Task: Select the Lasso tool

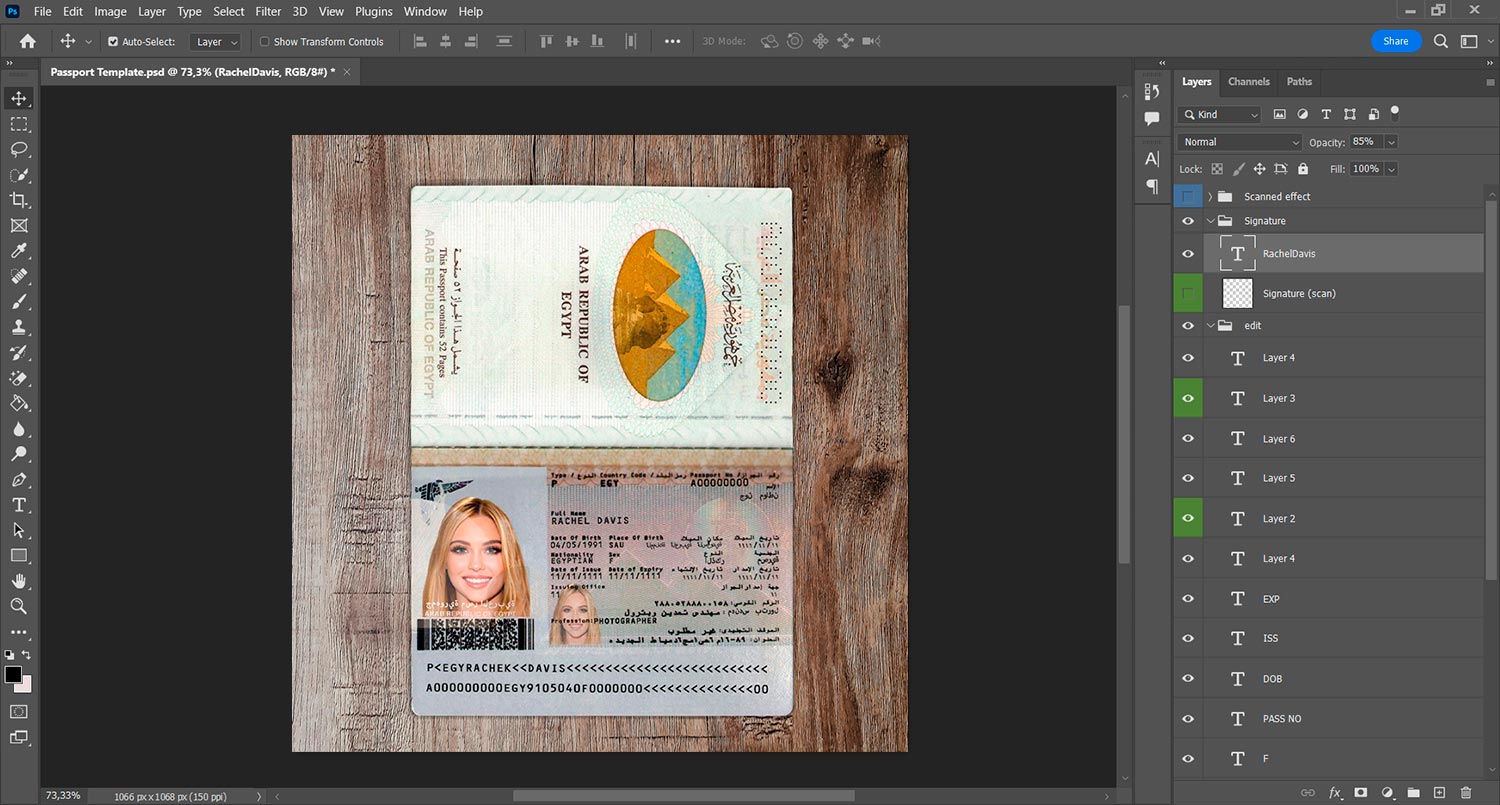Action: 19,149
